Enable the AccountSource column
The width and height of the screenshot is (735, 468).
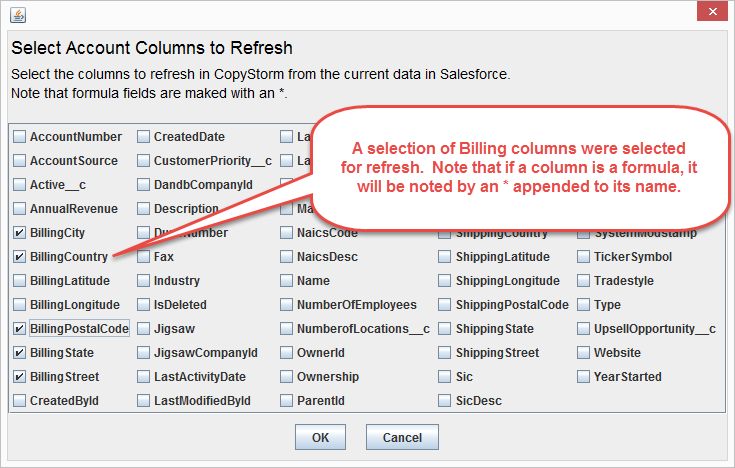[19, 161]
